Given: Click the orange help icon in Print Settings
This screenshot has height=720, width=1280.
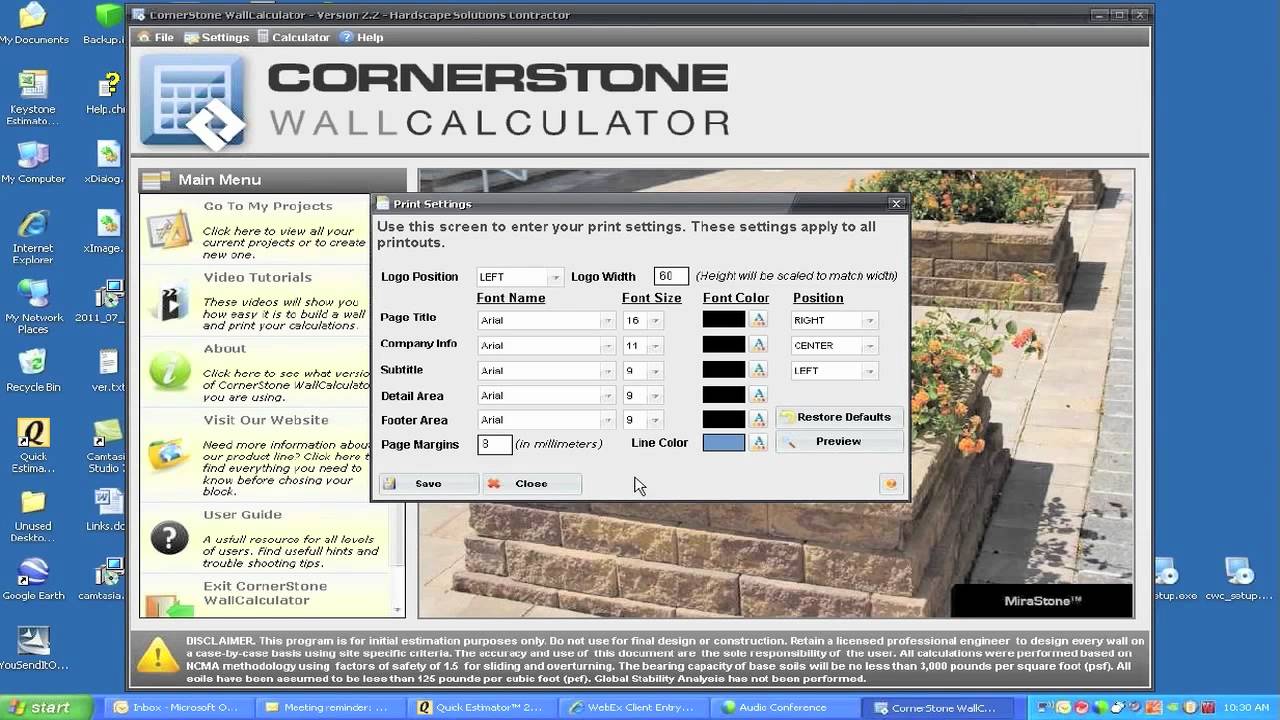Looking at the screenshot, I should coord(890,484).
